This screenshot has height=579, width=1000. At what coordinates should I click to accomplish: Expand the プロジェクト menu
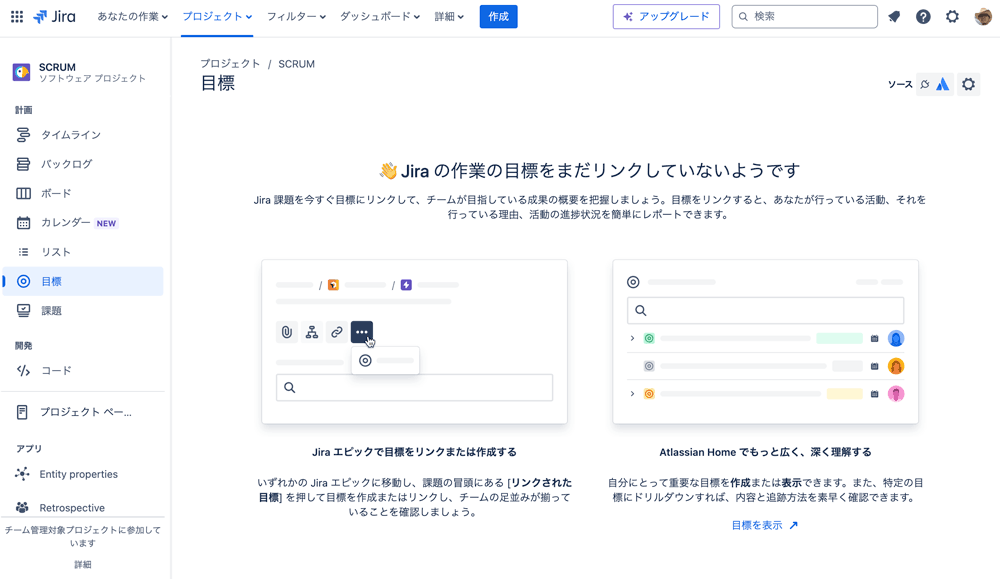coord(217,17)
